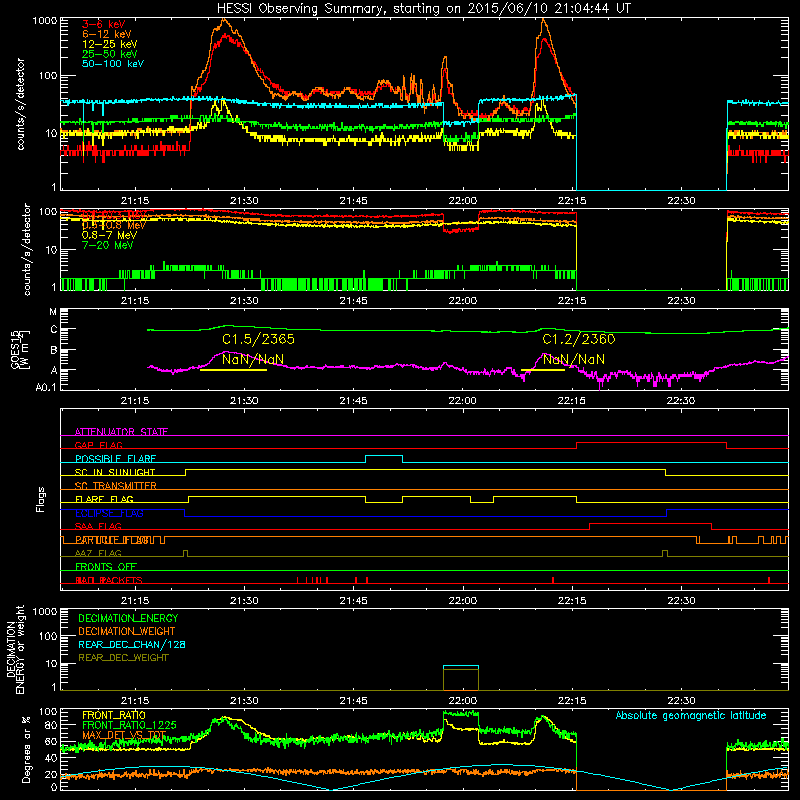800x800 pixels.
Task: Click the C1.5/2365 flare annotation
Action: click(x=258, y=339)
